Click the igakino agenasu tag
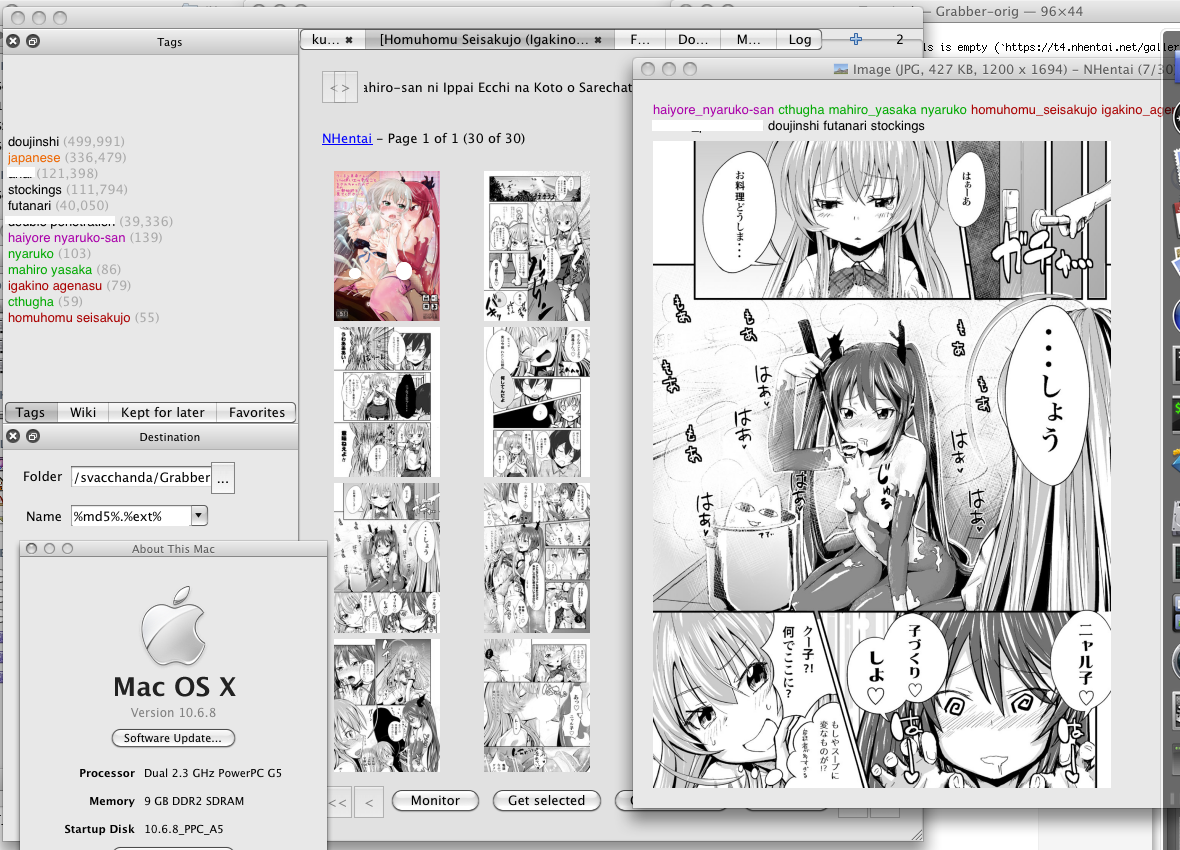1180x850 pixels. coord(55,285)
